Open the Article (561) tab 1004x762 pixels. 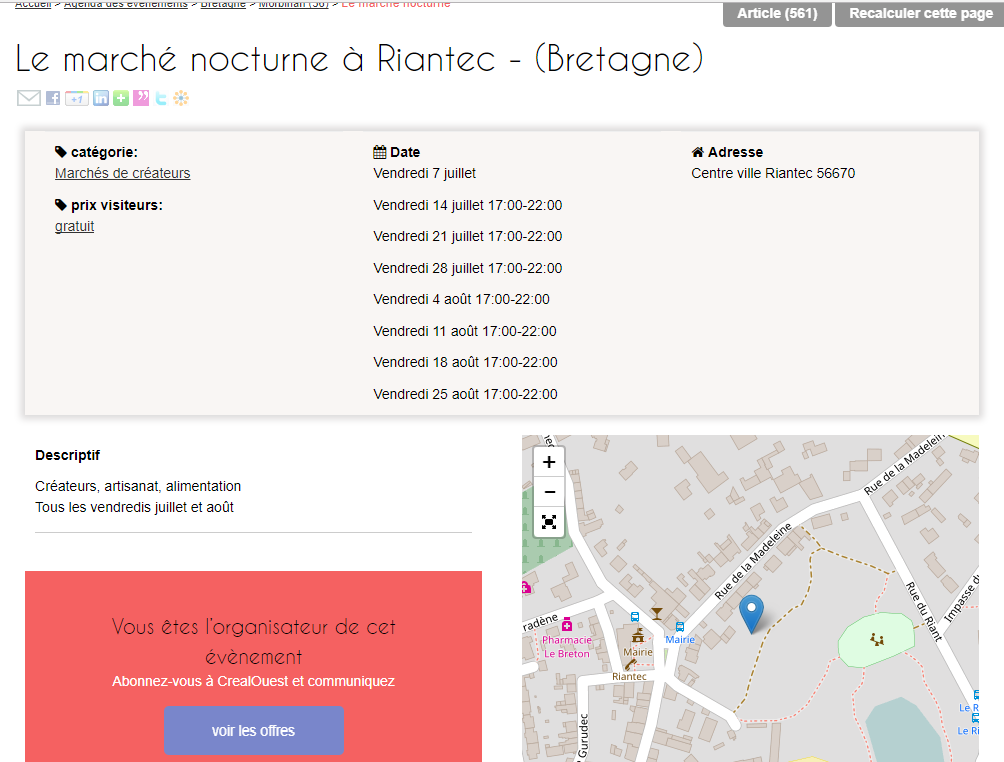[777, 14]
